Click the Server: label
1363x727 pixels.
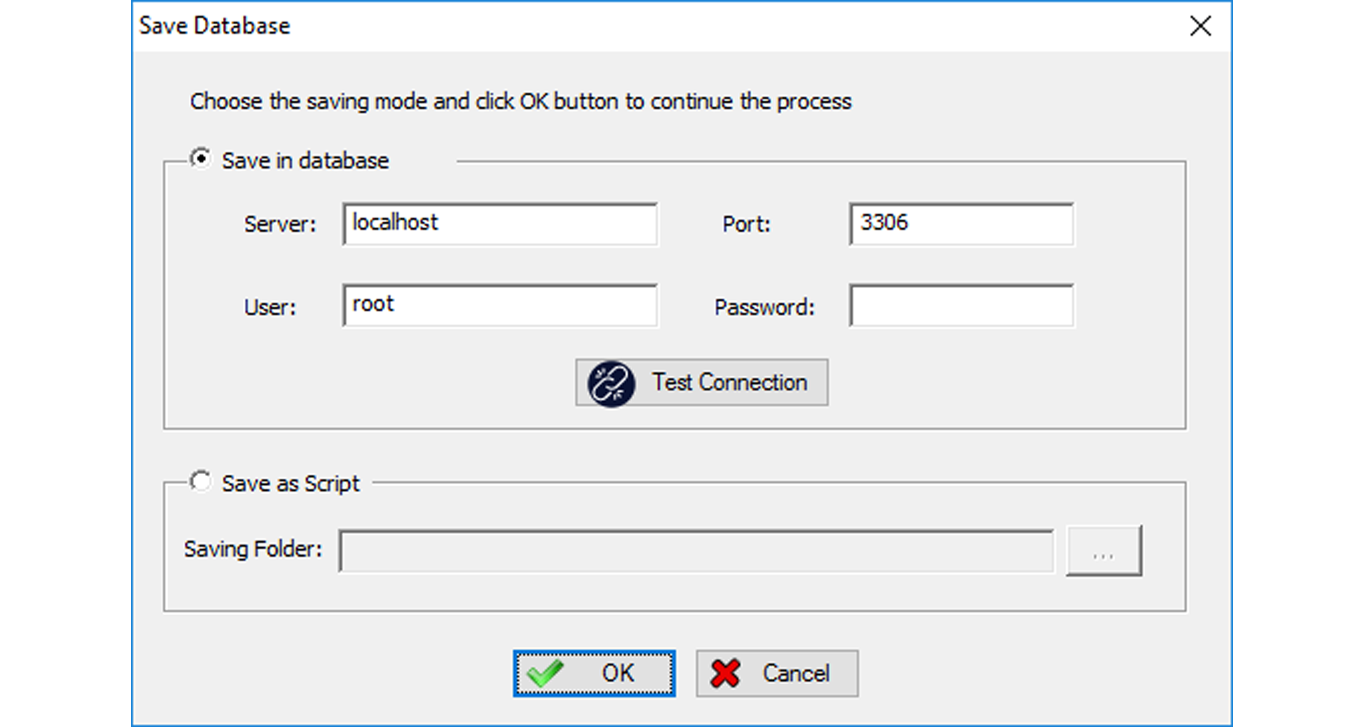[280, 225]
